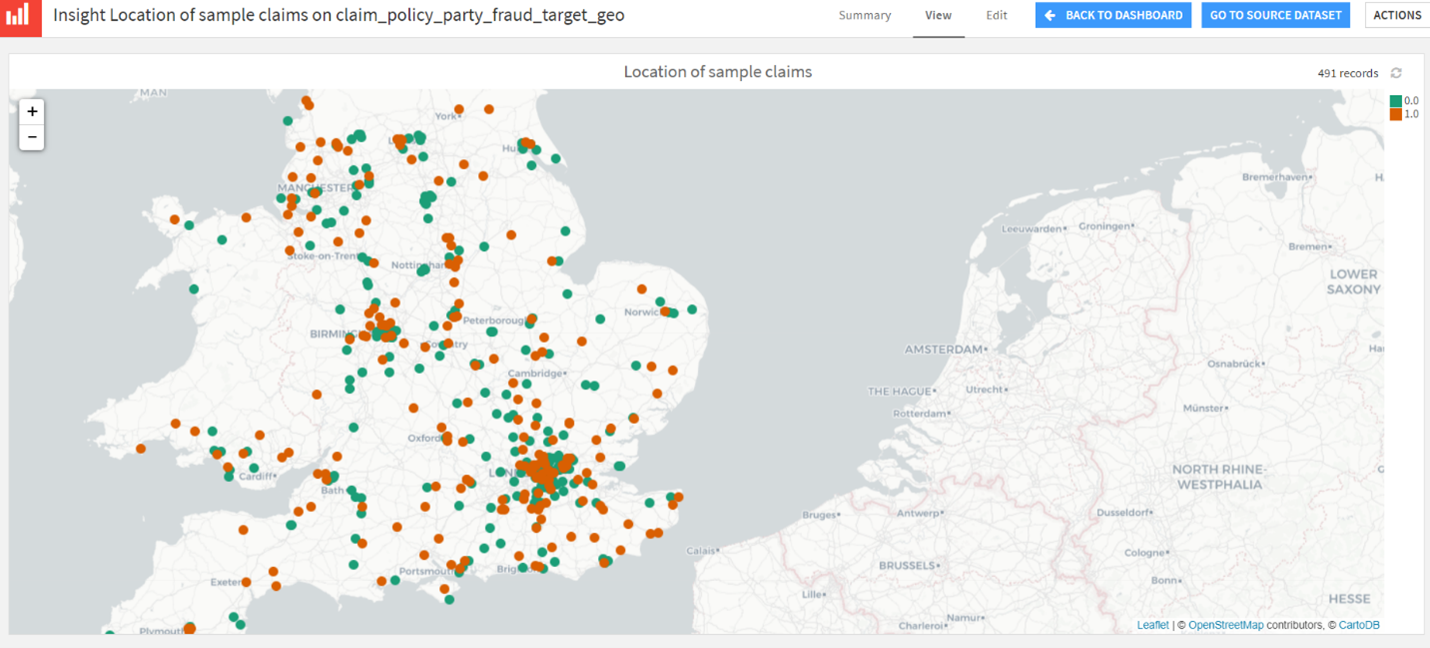Click the back arrow in Back to Dashboard
Screen dimensions: 1430x648
(x=1050, y=15)
